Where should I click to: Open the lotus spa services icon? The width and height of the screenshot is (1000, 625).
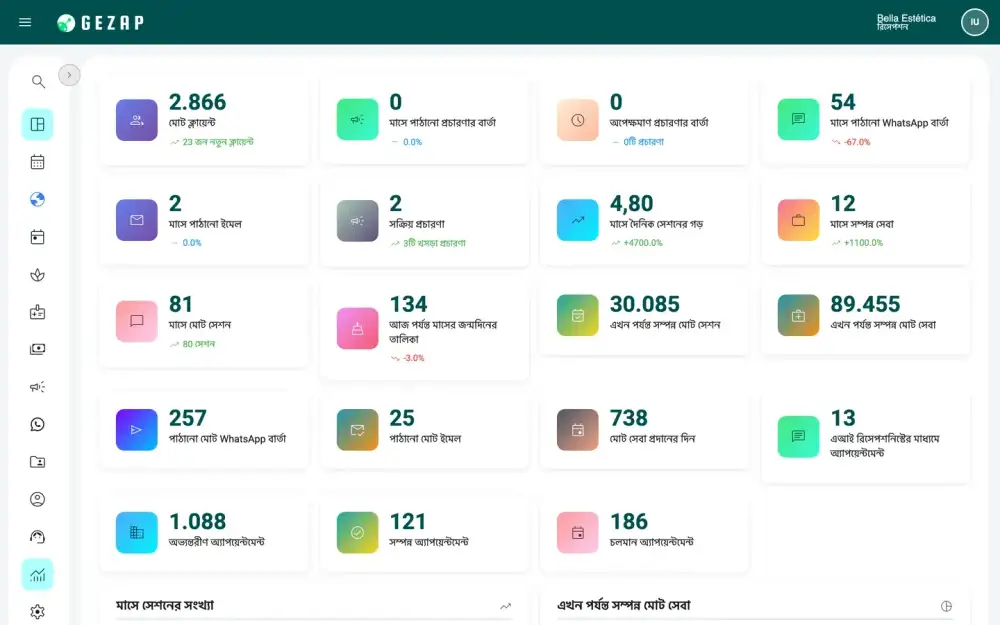[38, 275]
